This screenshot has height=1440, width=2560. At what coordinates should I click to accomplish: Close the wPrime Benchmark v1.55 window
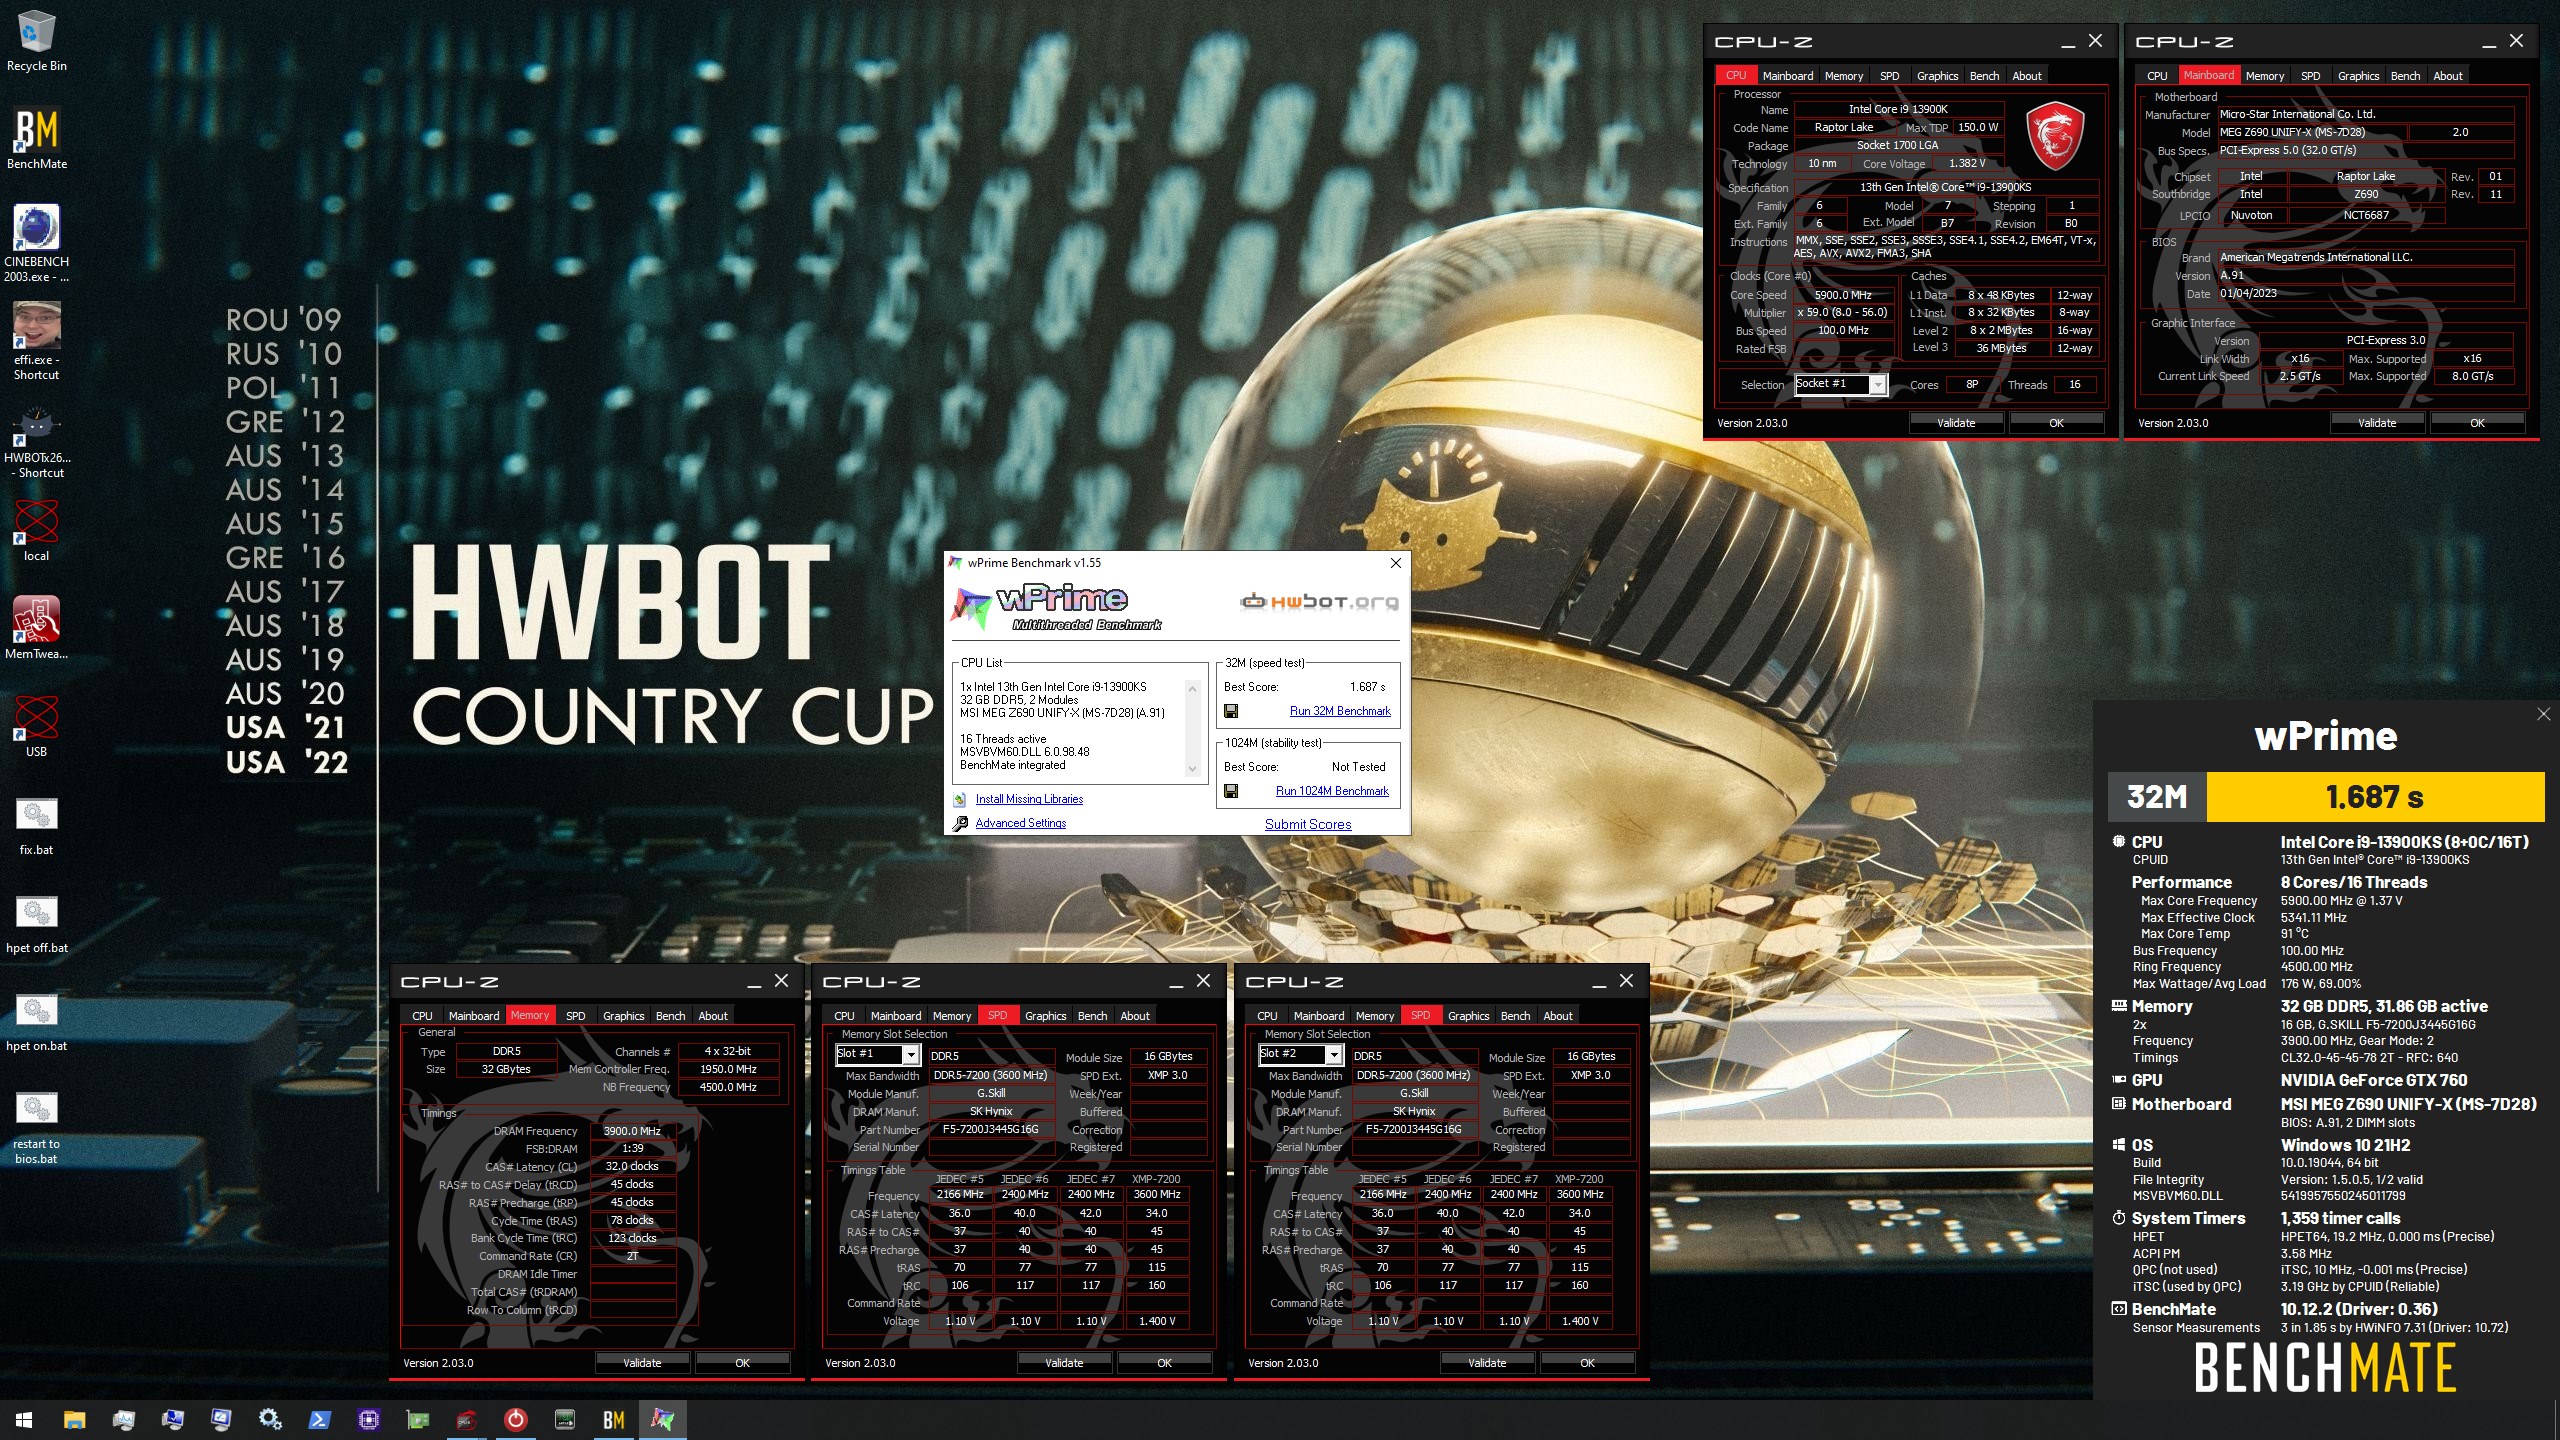click(1396, 563)
